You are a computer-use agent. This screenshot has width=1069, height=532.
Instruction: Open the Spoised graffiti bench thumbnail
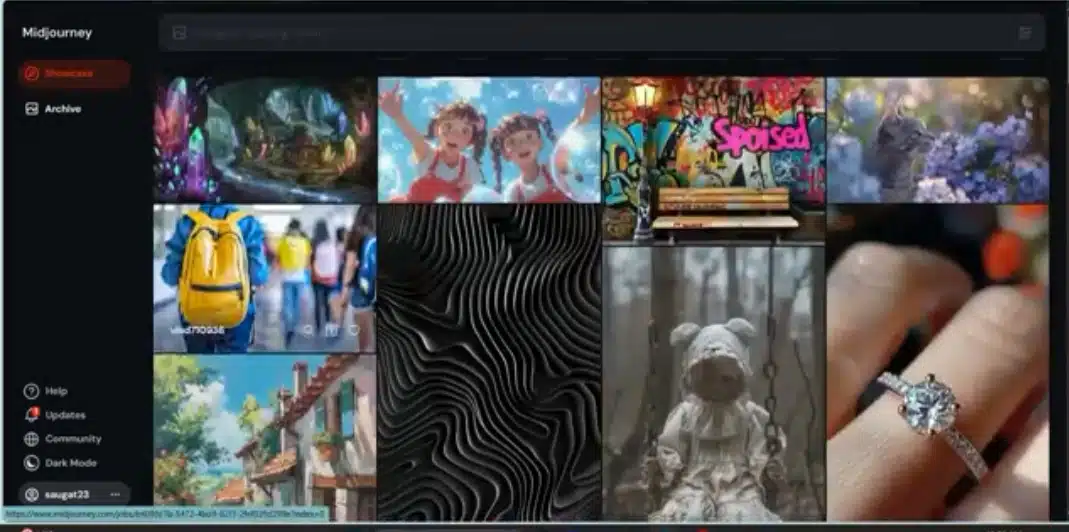click(x=713, y=159)
